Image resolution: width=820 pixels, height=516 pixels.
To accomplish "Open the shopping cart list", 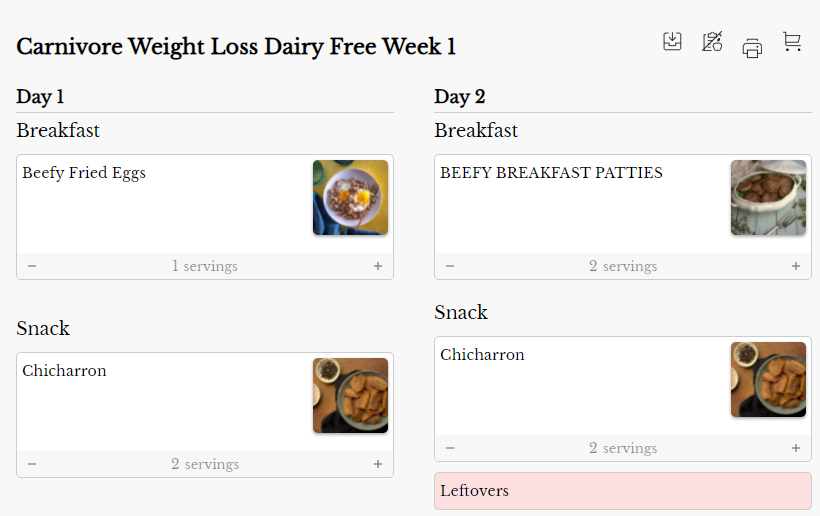I will [792, 42].
